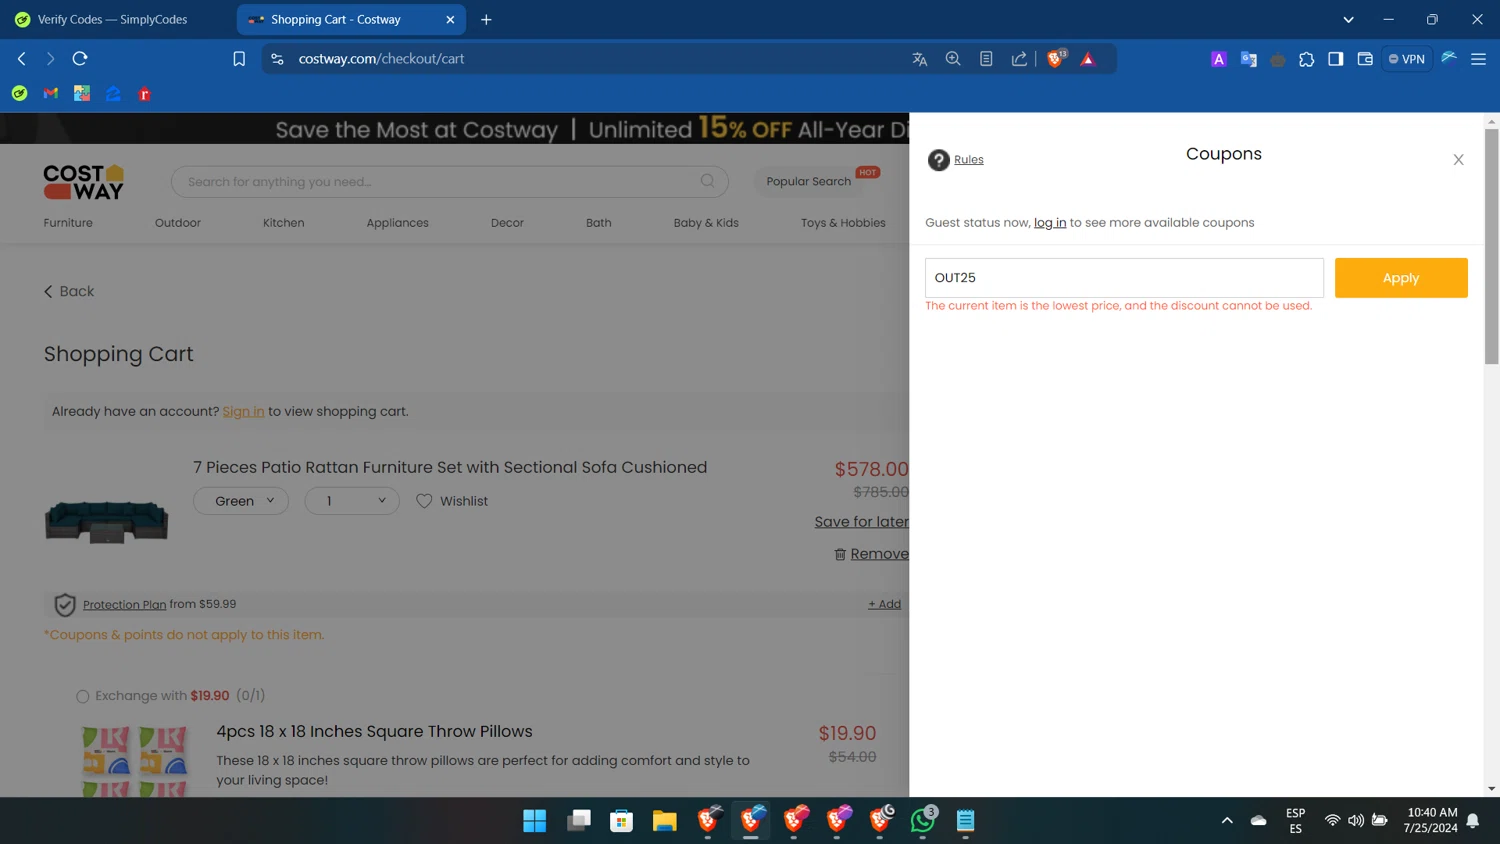Click the trash icon beside Remove

[x=840, y=554]
